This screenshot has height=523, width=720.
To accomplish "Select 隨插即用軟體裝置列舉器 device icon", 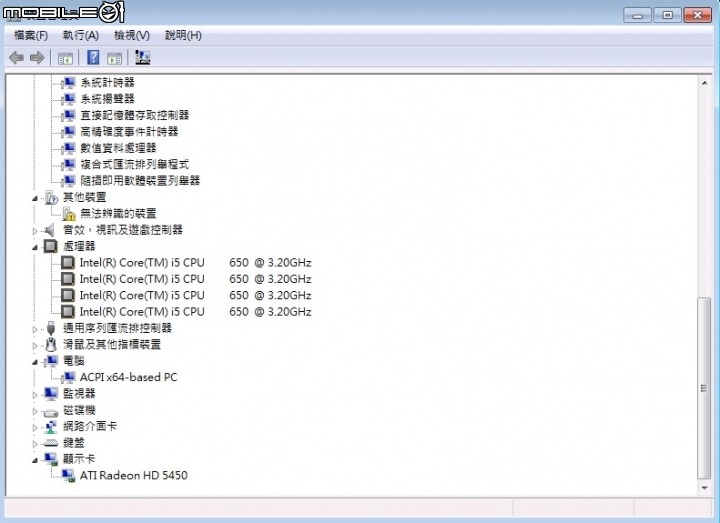I will click(69, 181).
